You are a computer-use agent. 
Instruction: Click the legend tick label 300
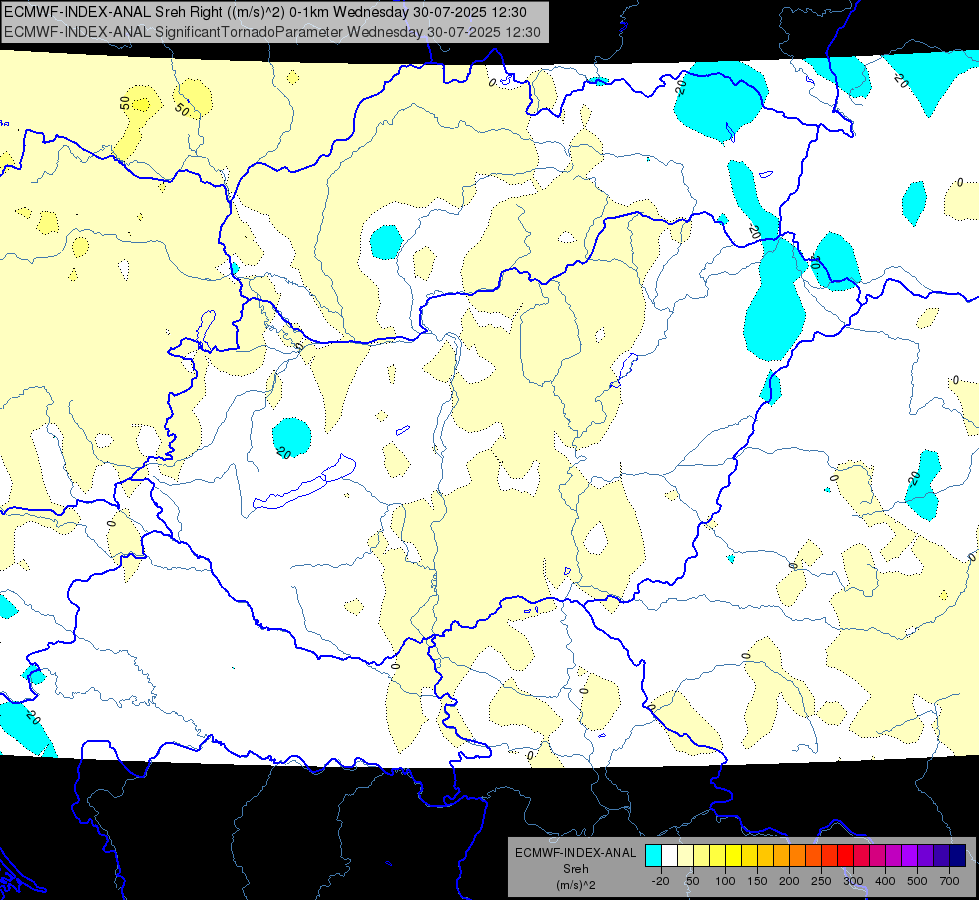click(x=853, y=881)
